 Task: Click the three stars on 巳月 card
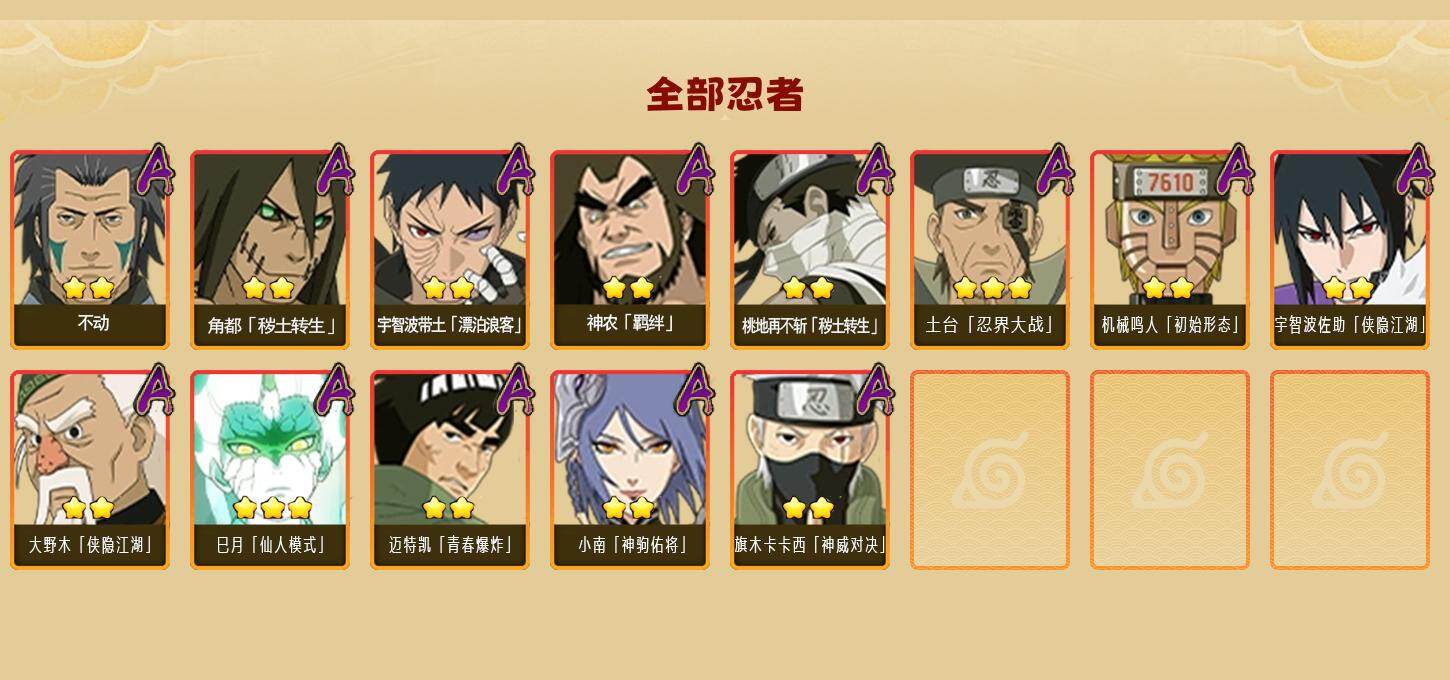pos(272,509)
